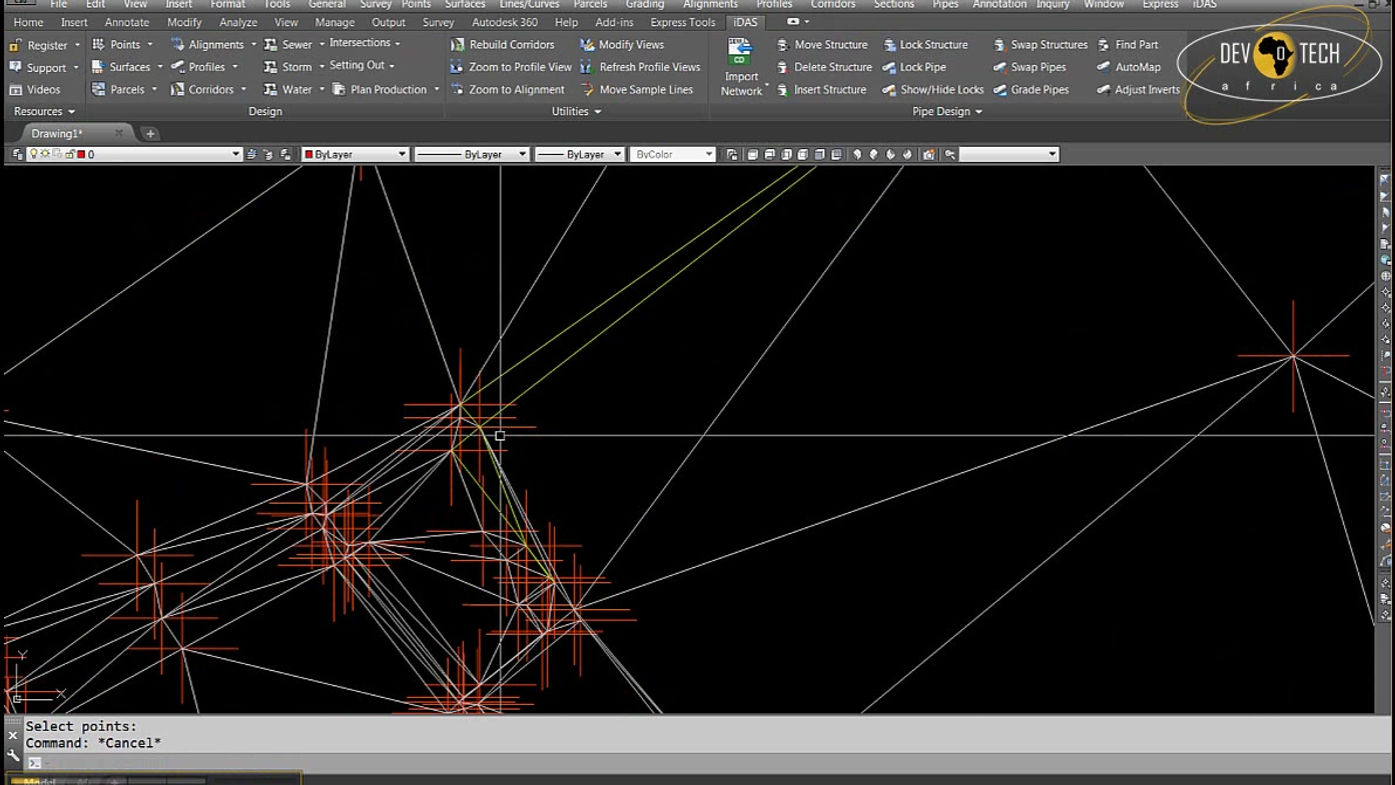The width and height of the screenshot is (1395, 785).
Task: Switch to the Annotate ribbon tab
Action: (x=127, y=22)
